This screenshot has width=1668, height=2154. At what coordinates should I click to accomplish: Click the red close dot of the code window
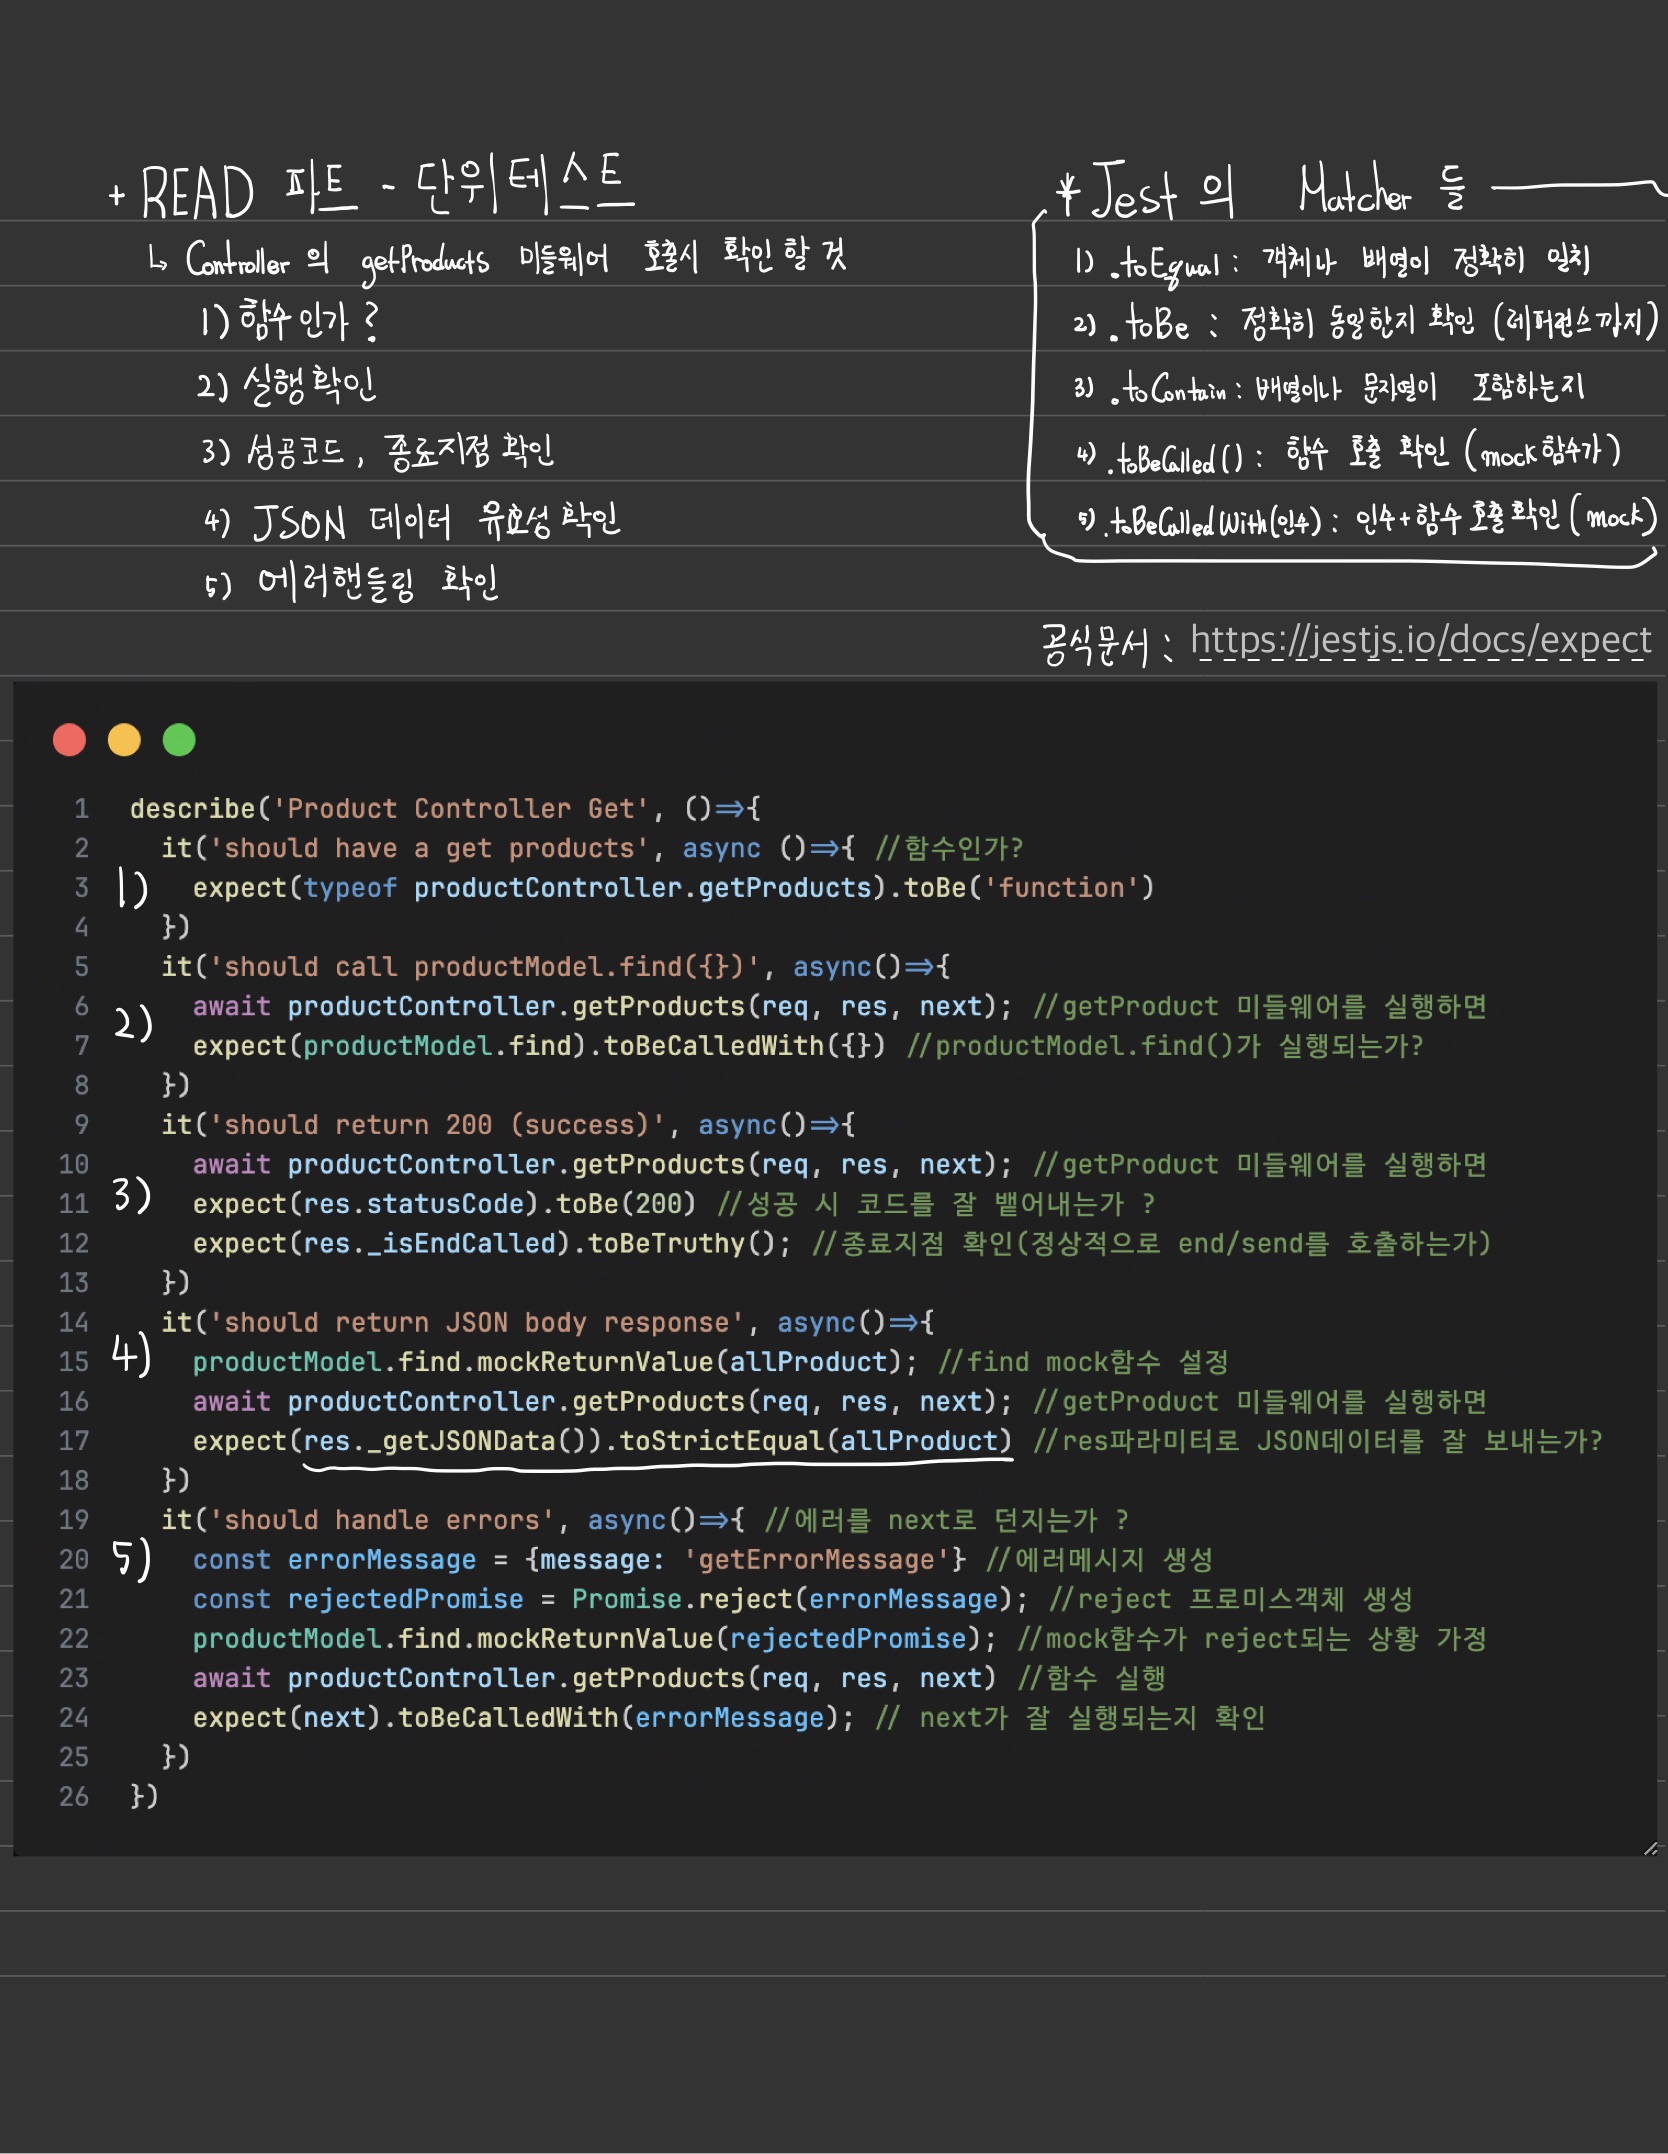69,740
